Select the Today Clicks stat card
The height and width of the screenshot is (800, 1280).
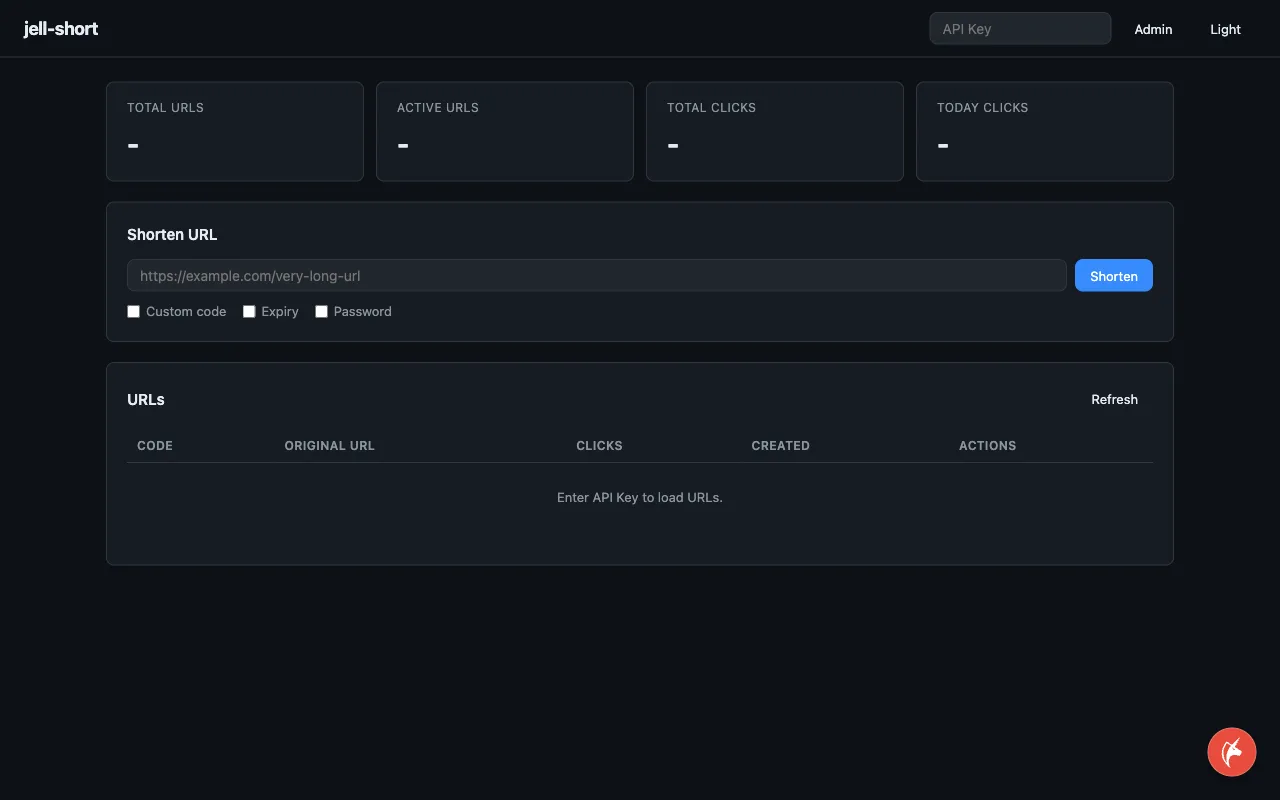click(1045, 132)
